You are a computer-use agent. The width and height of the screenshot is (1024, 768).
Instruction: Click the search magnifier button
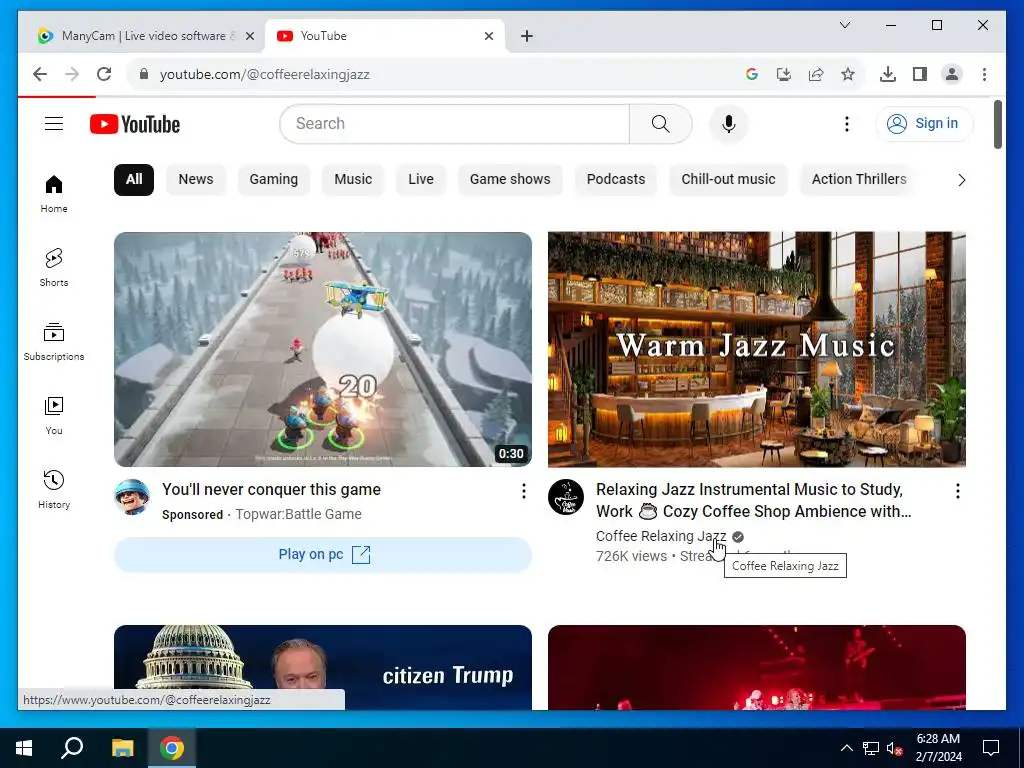click(x=660, y=123)
